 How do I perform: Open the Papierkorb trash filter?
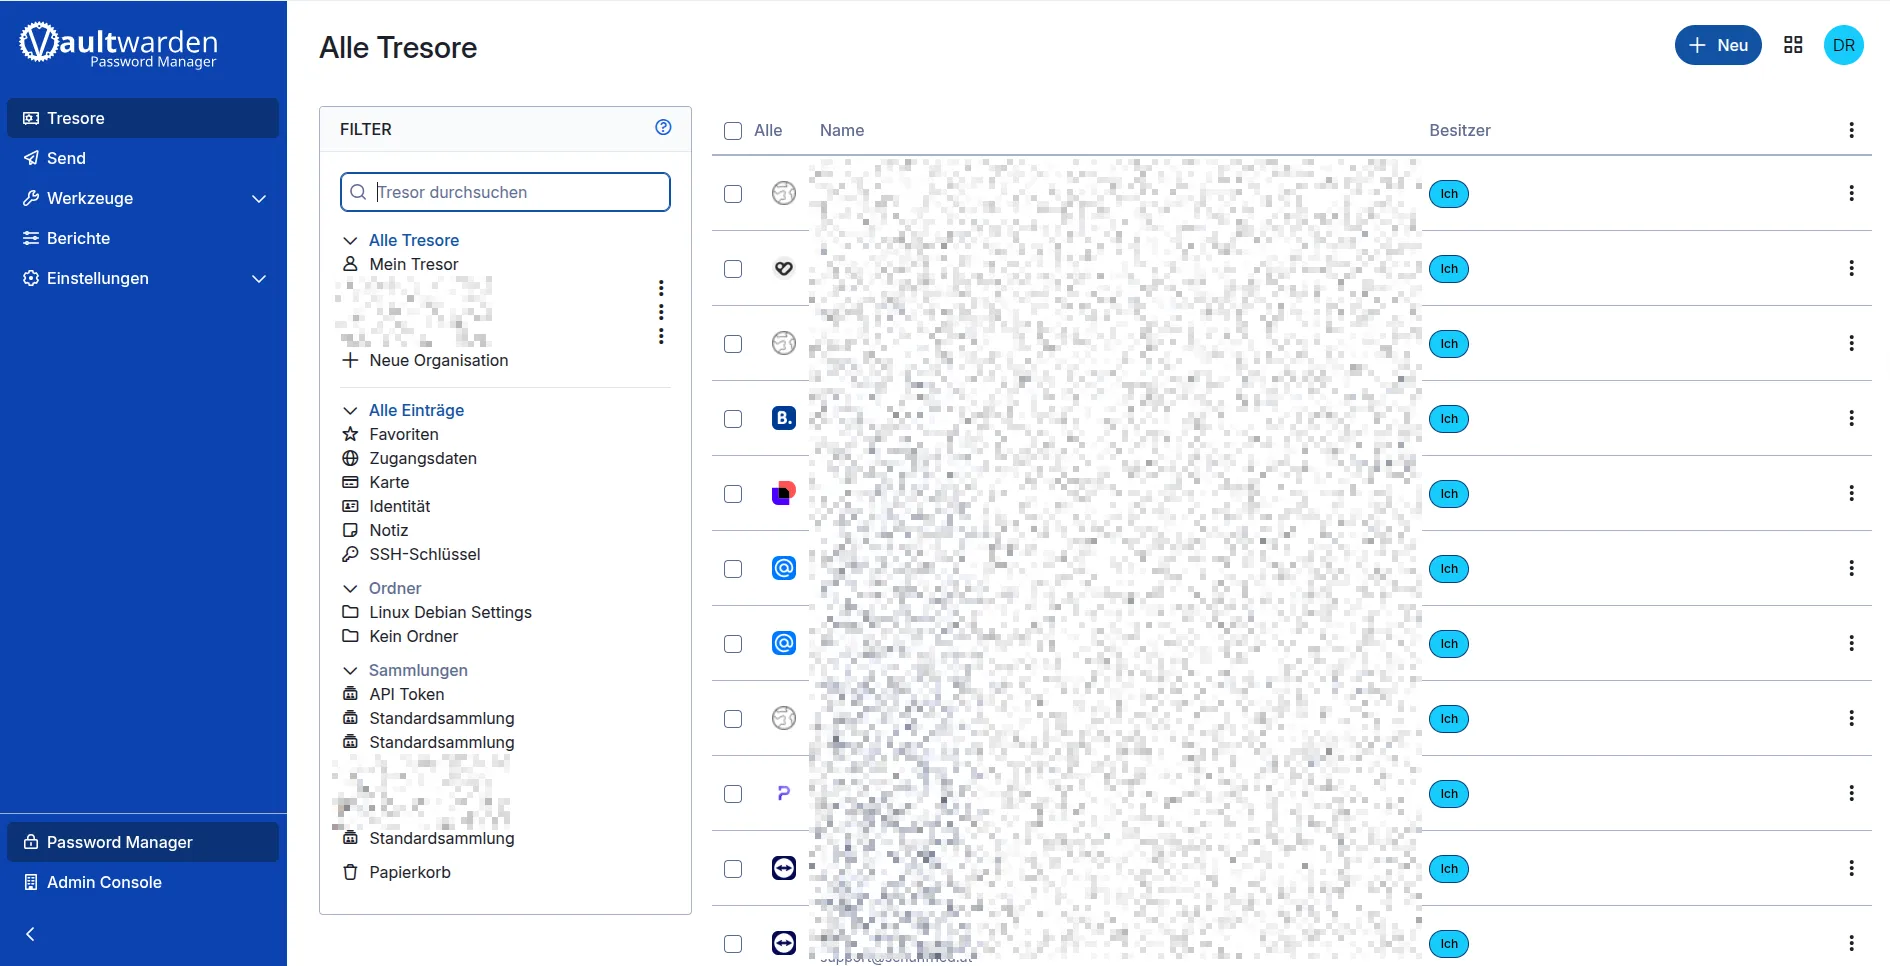(410, 872)
